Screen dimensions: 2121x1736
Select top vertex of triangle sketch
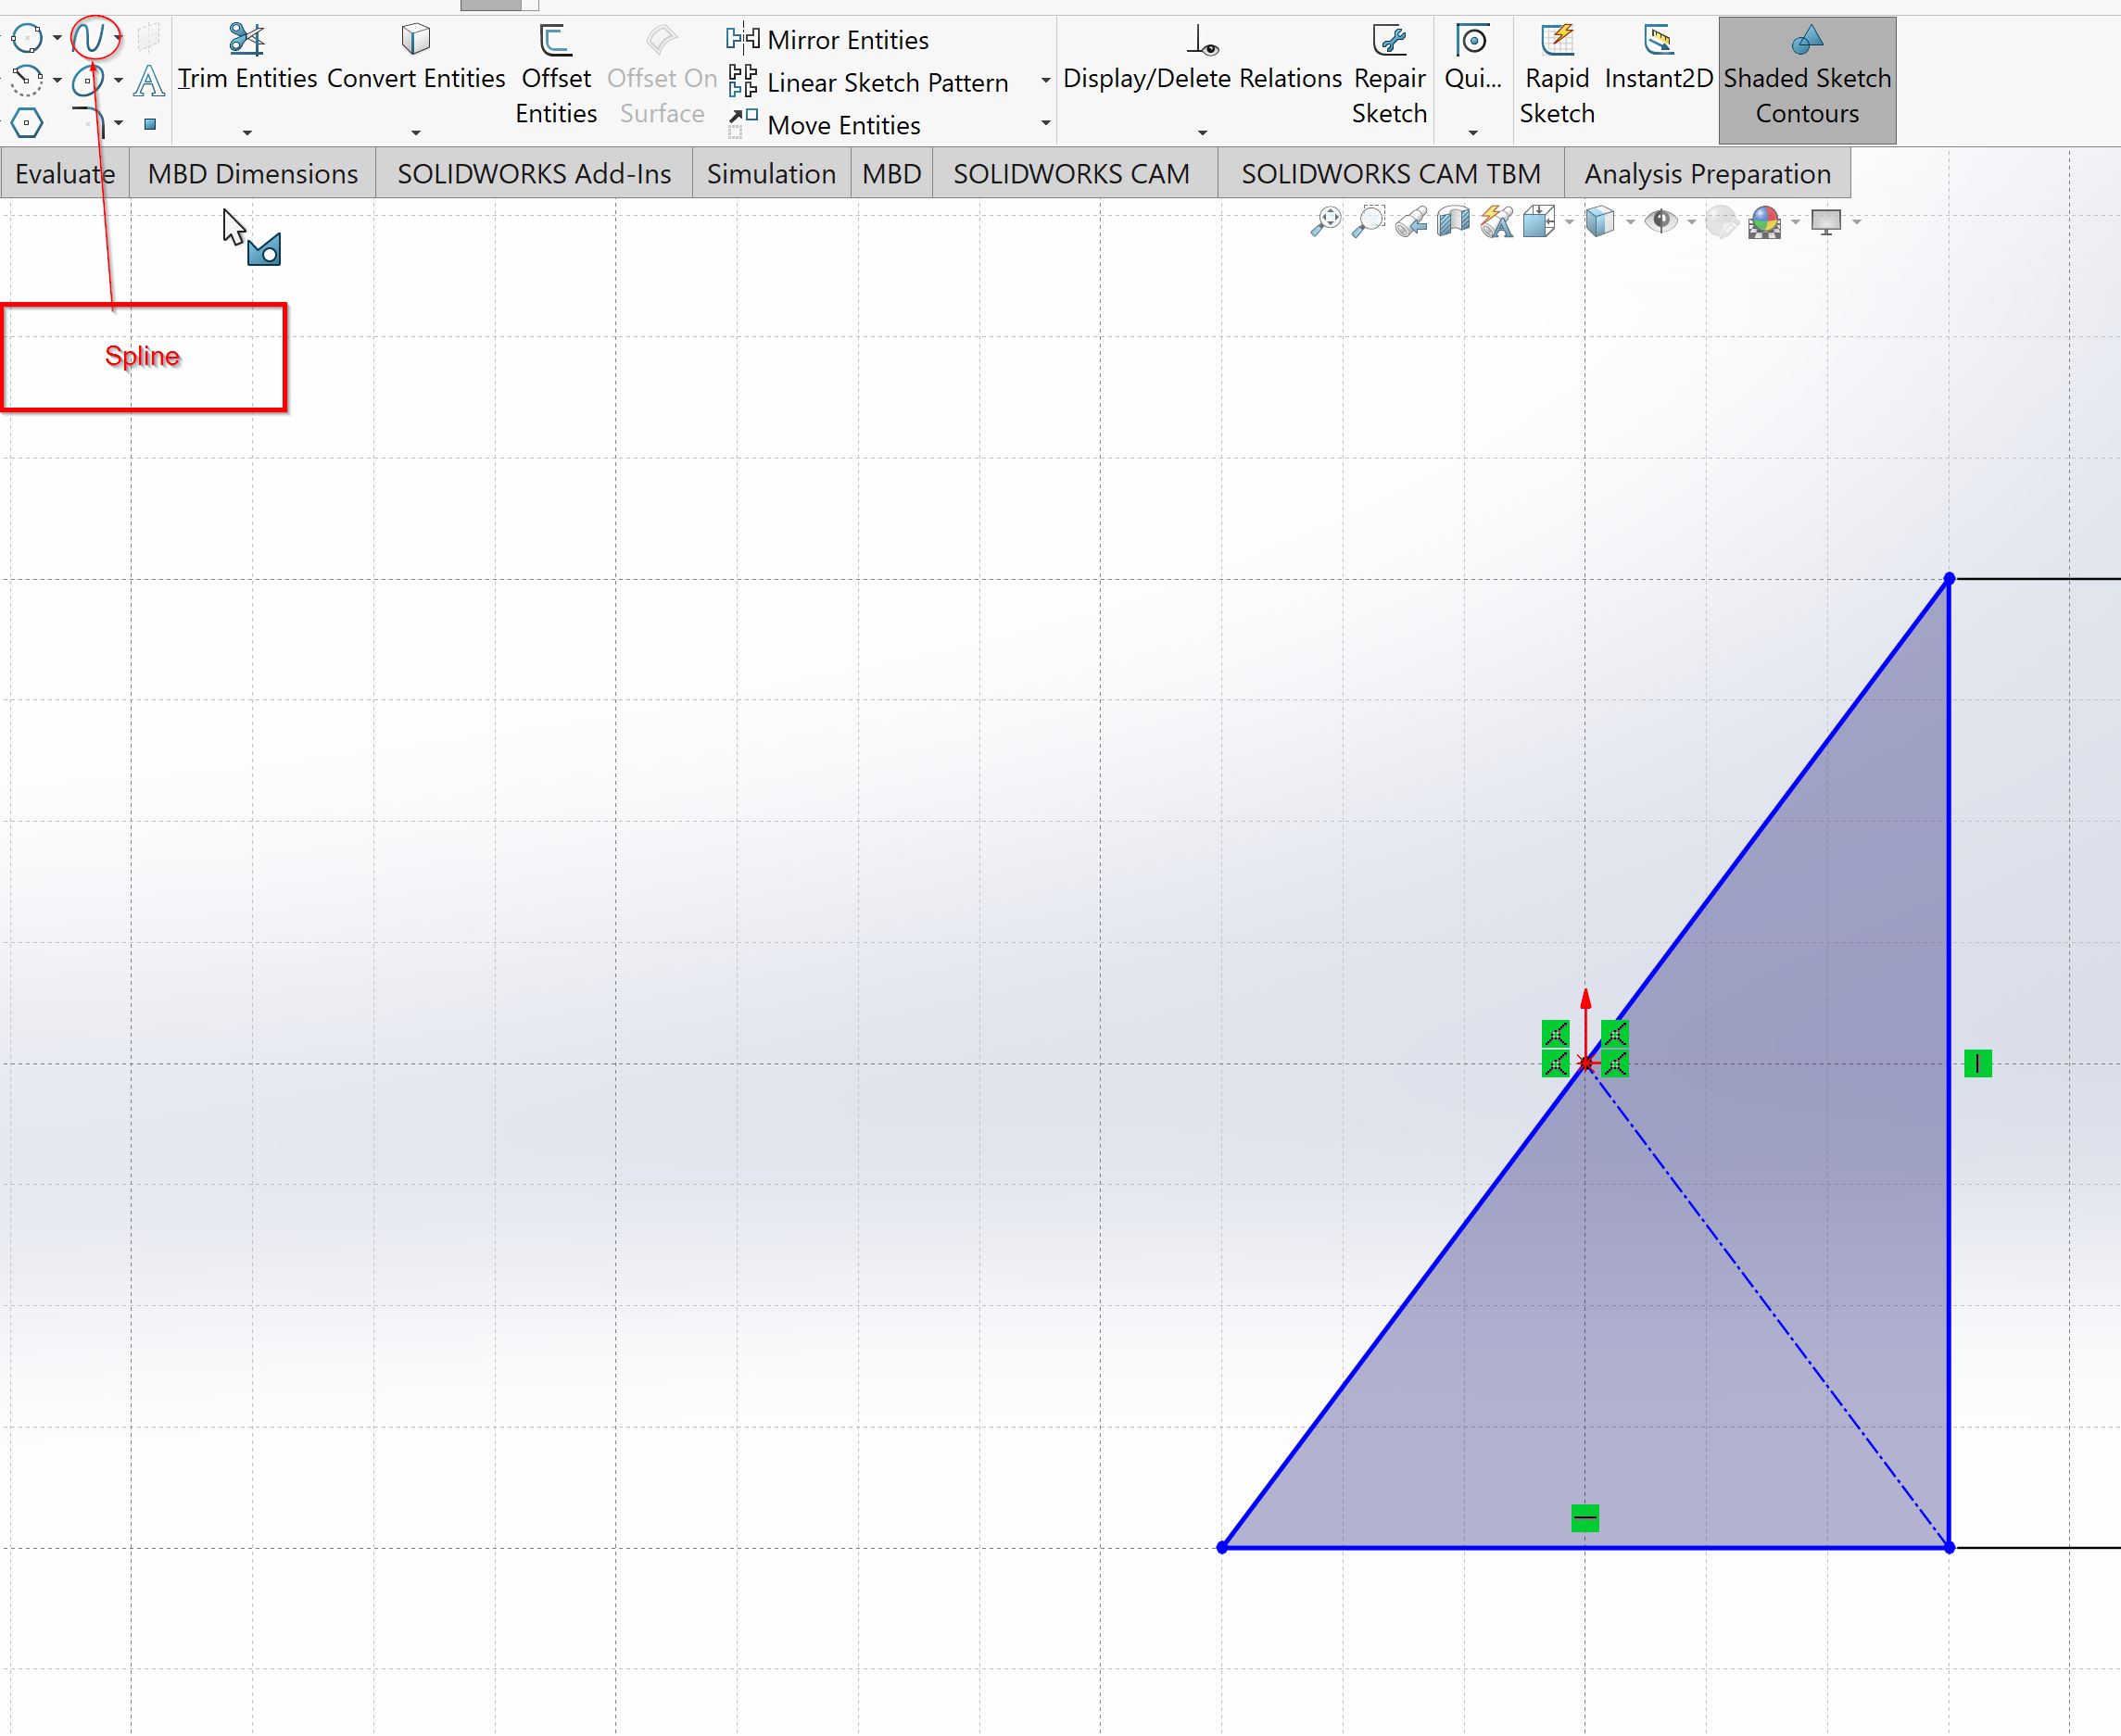coord(1949,579)
